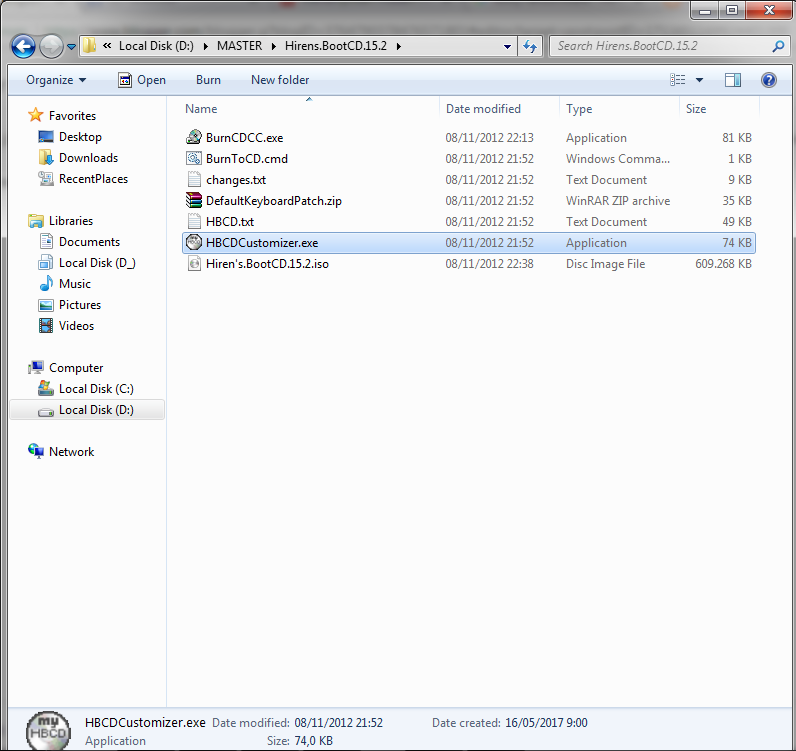Open Local Disk (D_) library
This screenshot has width=796, height=751.
[x=97, y=263]
